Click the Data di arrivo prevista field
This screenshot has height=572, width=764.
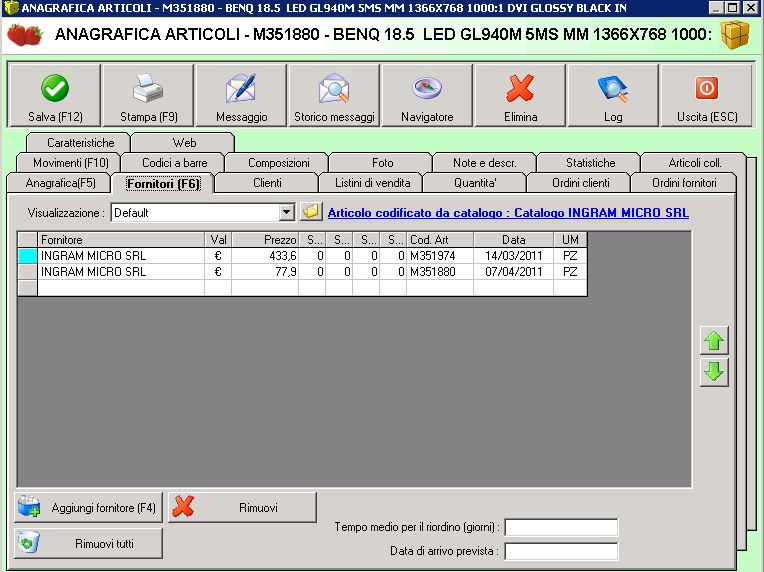561,552
